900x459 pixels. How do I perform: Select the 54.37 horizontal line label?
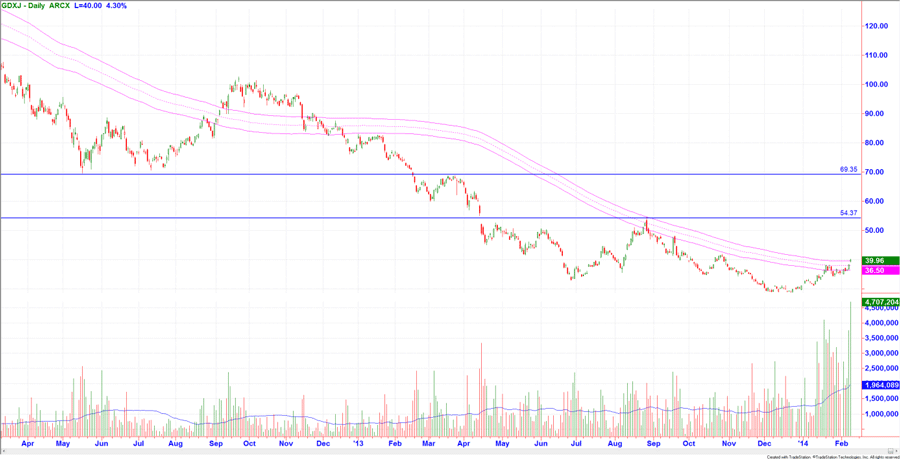coord(848,213)
